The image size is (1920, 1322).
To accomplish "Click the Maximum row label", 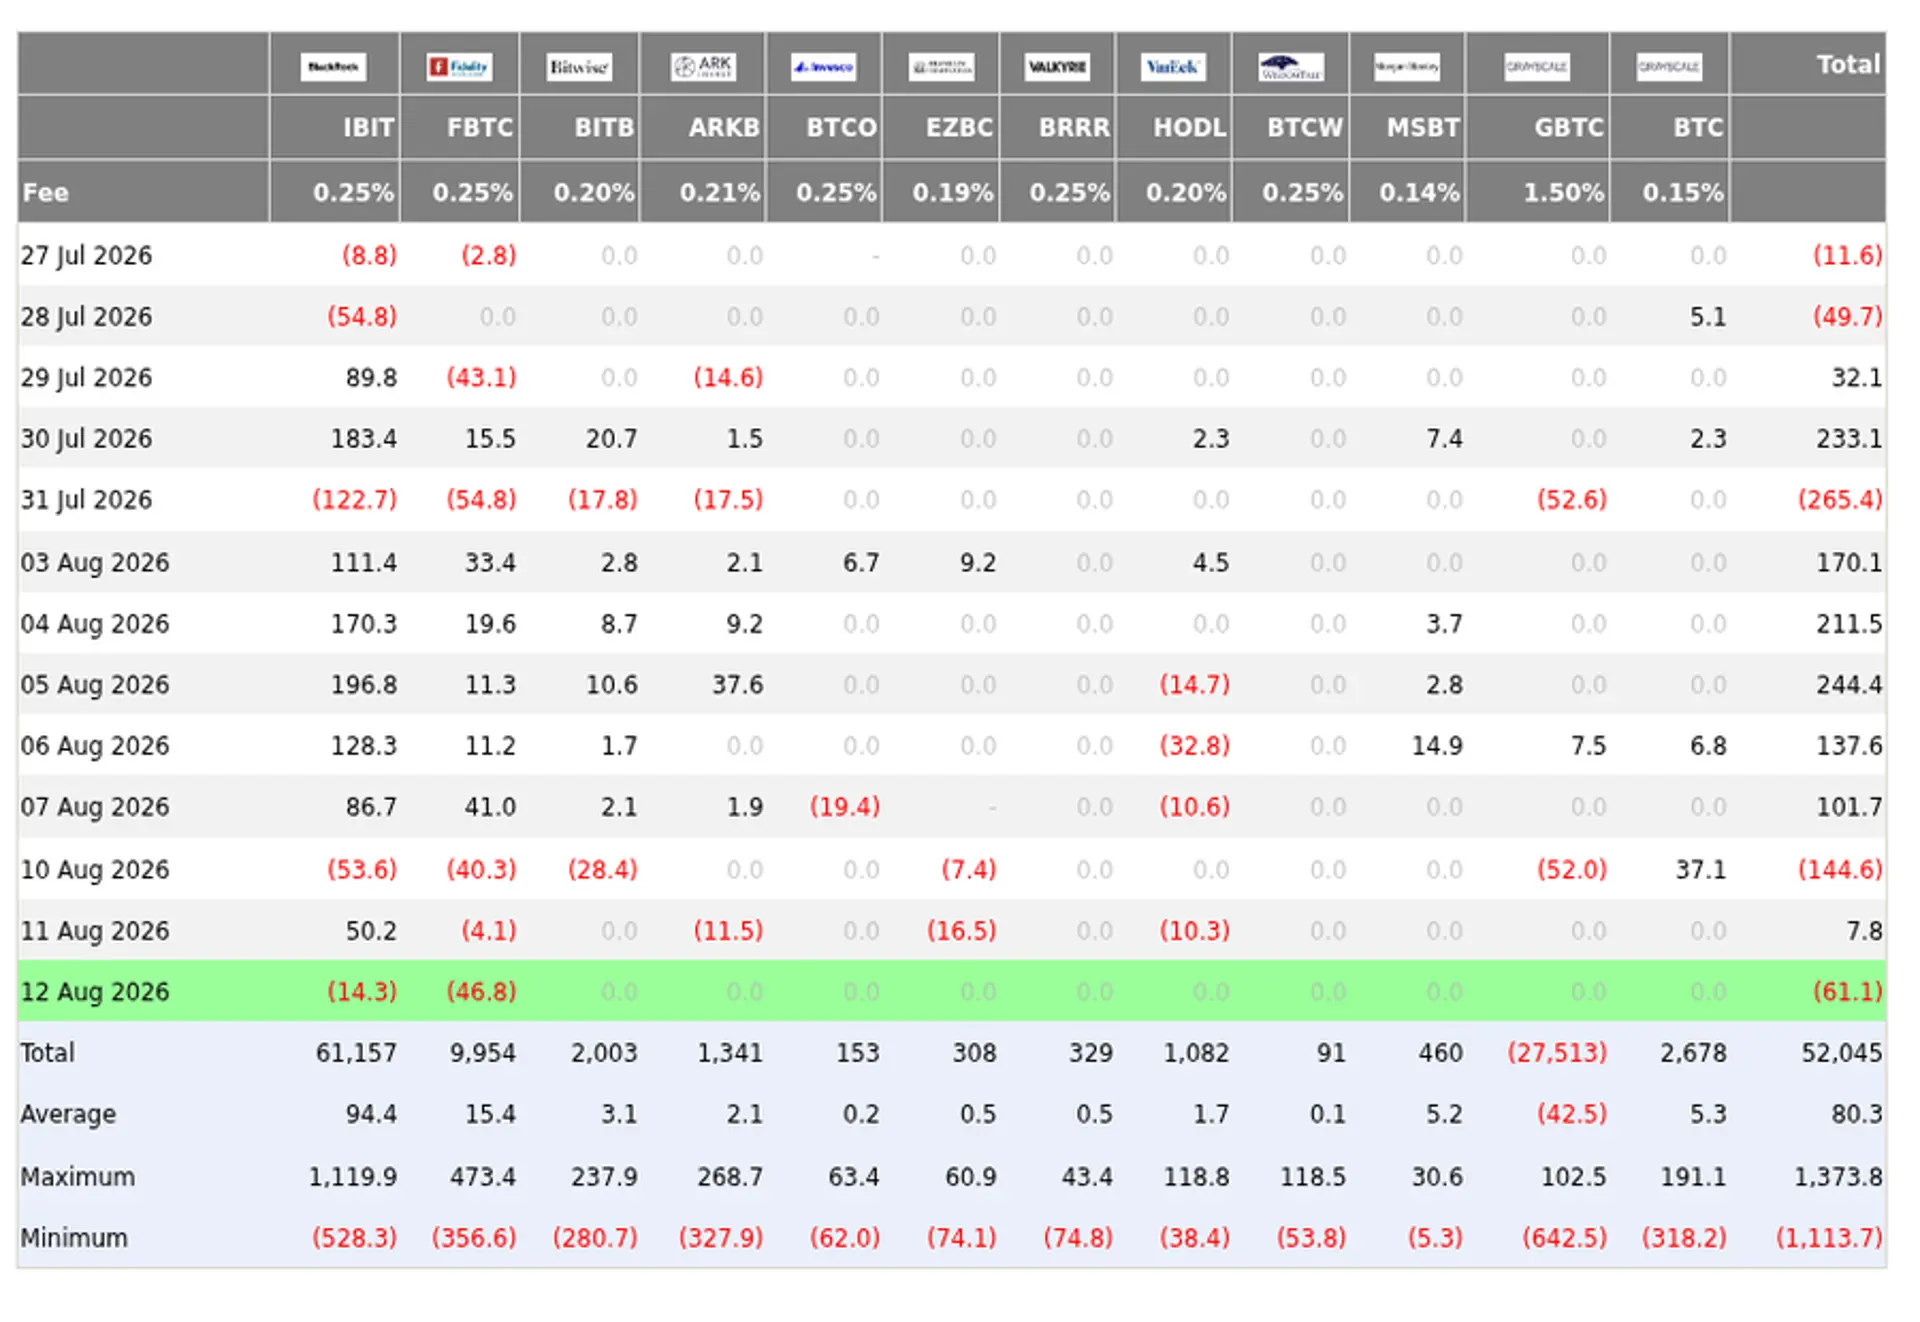I will click(78, 1177).
